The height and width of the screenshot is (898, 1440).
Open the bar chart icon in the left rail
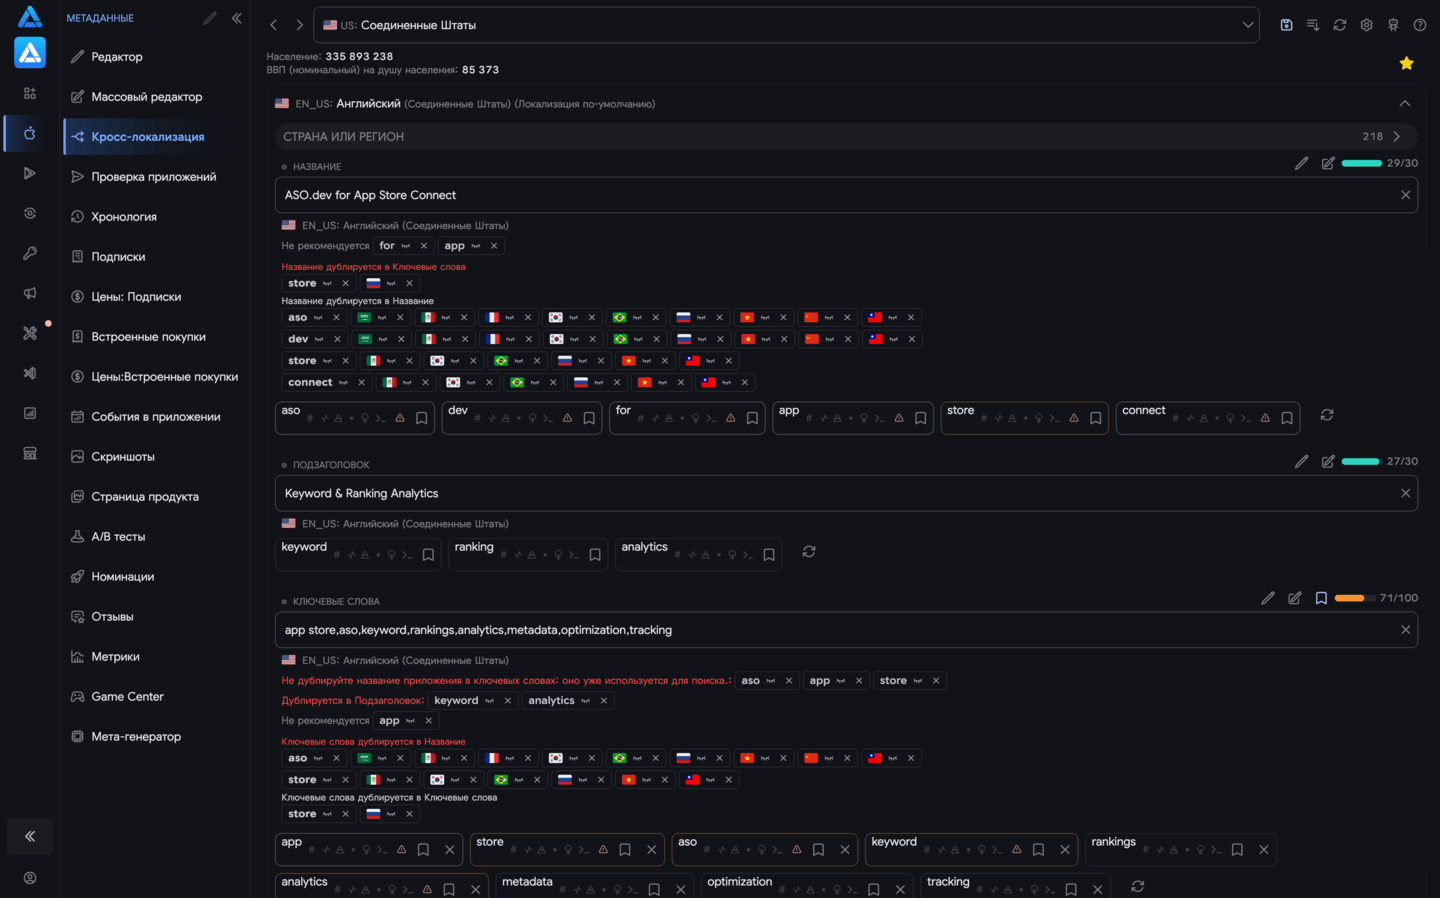point(30,413)
